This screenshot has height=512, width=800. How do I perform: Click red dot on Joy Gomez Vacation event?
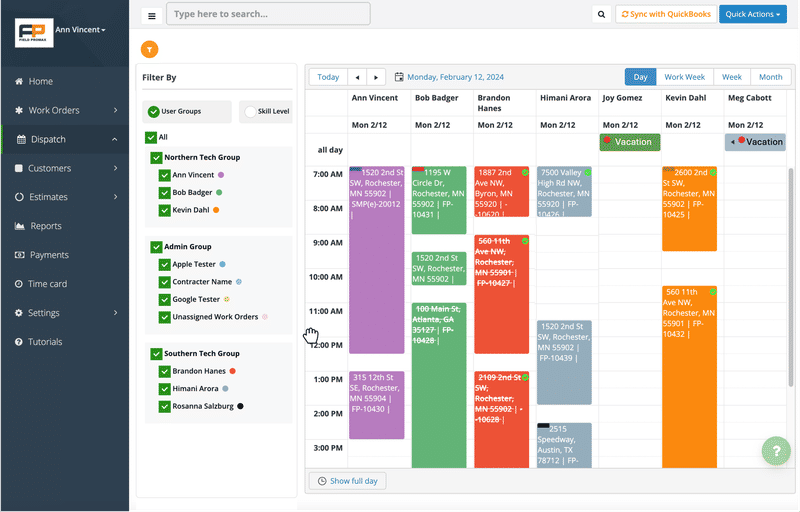pos(607,140)
